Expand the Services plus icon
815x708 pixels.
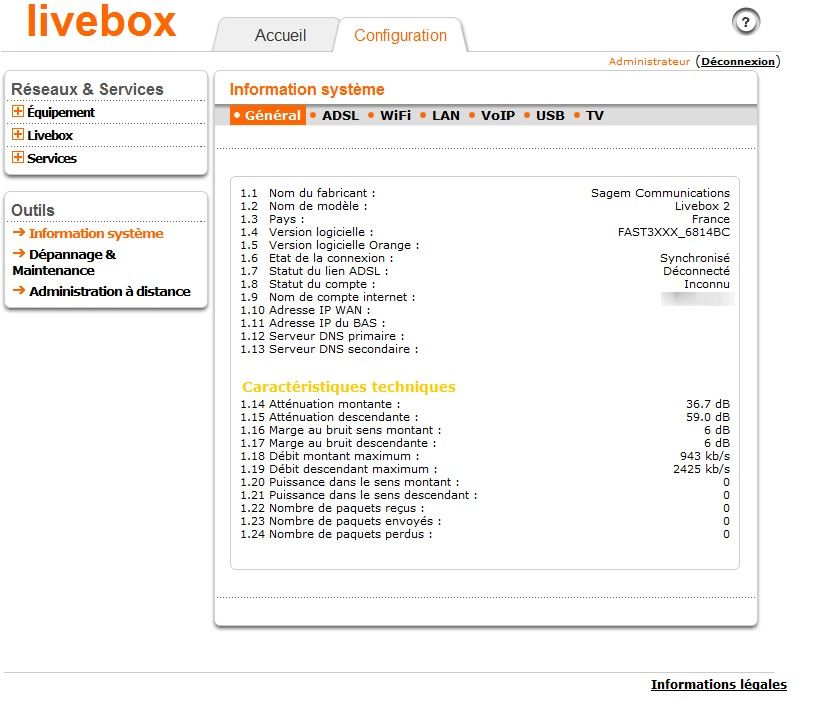click(x=18, y=157)
